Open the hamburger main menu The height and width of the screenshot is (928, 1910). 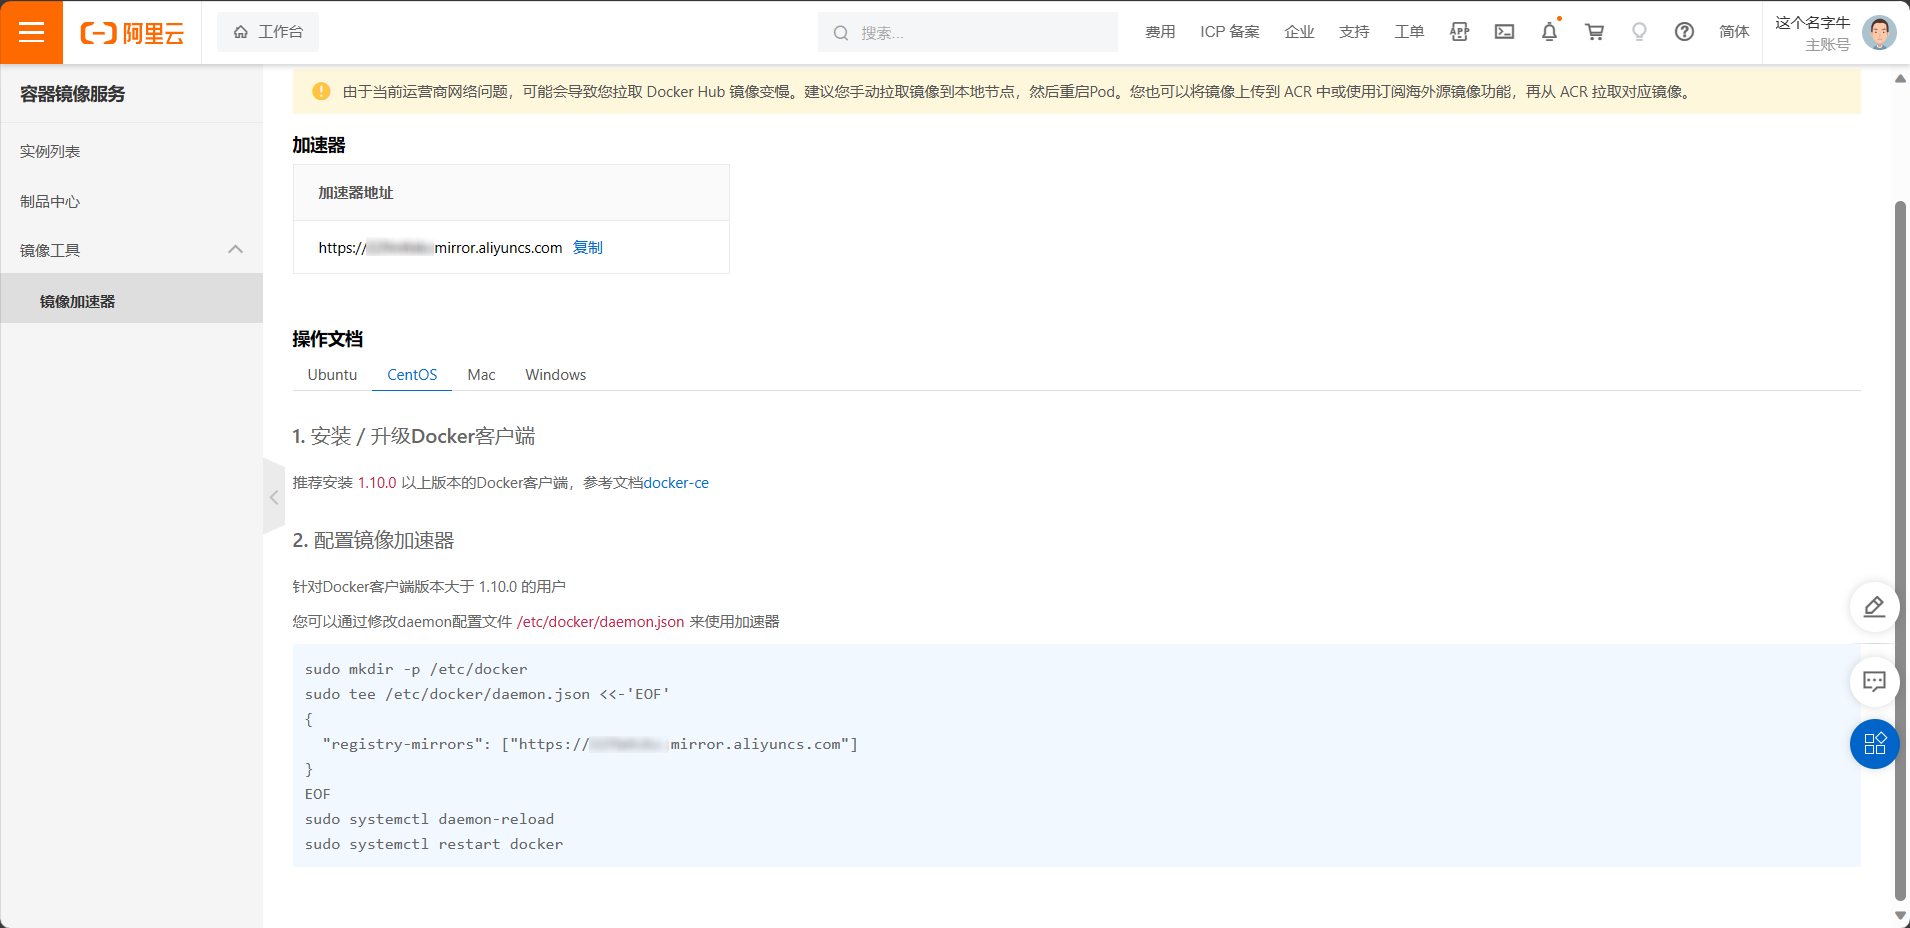tap(31, 32)
